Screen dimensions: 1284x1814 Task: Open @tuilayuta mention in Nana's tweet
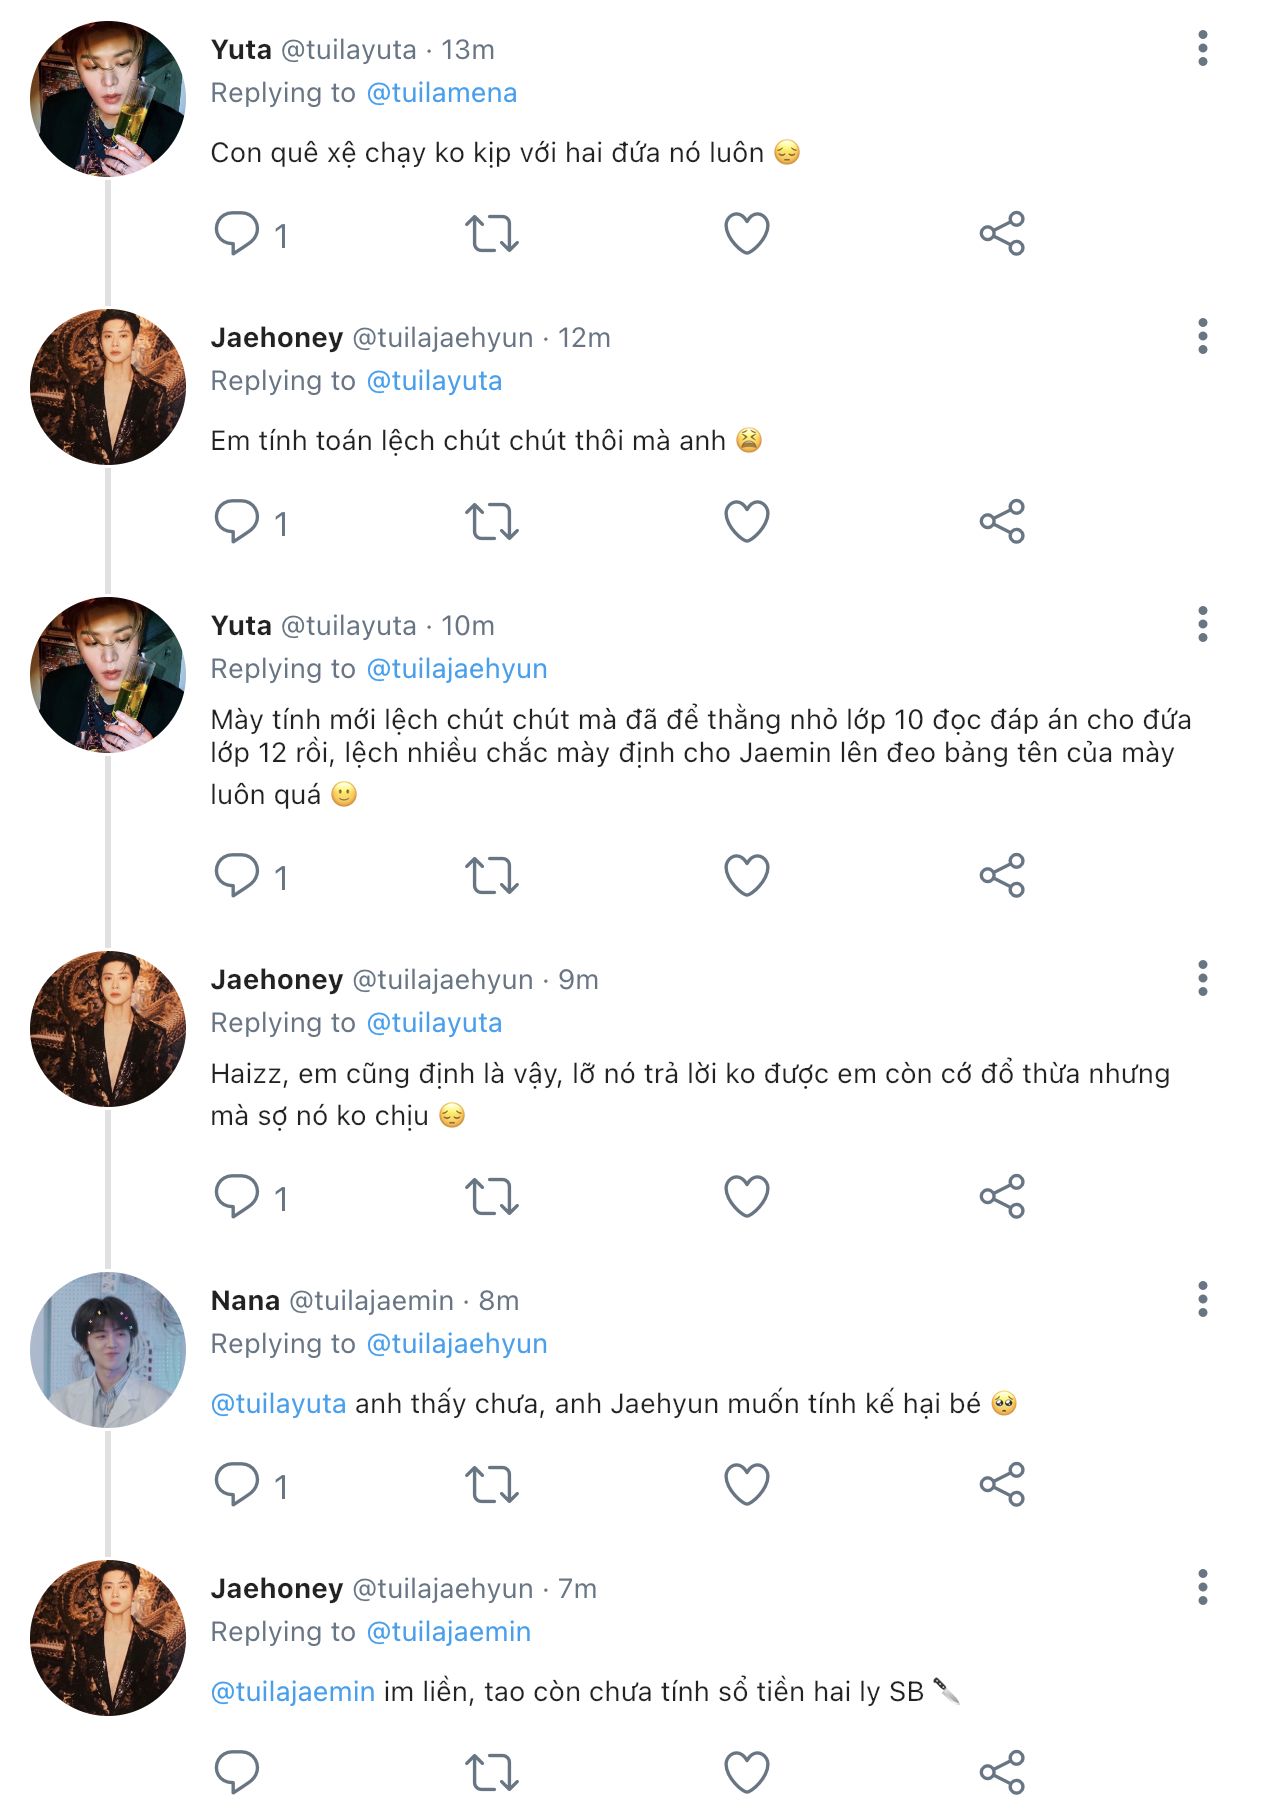(279, 1404)
